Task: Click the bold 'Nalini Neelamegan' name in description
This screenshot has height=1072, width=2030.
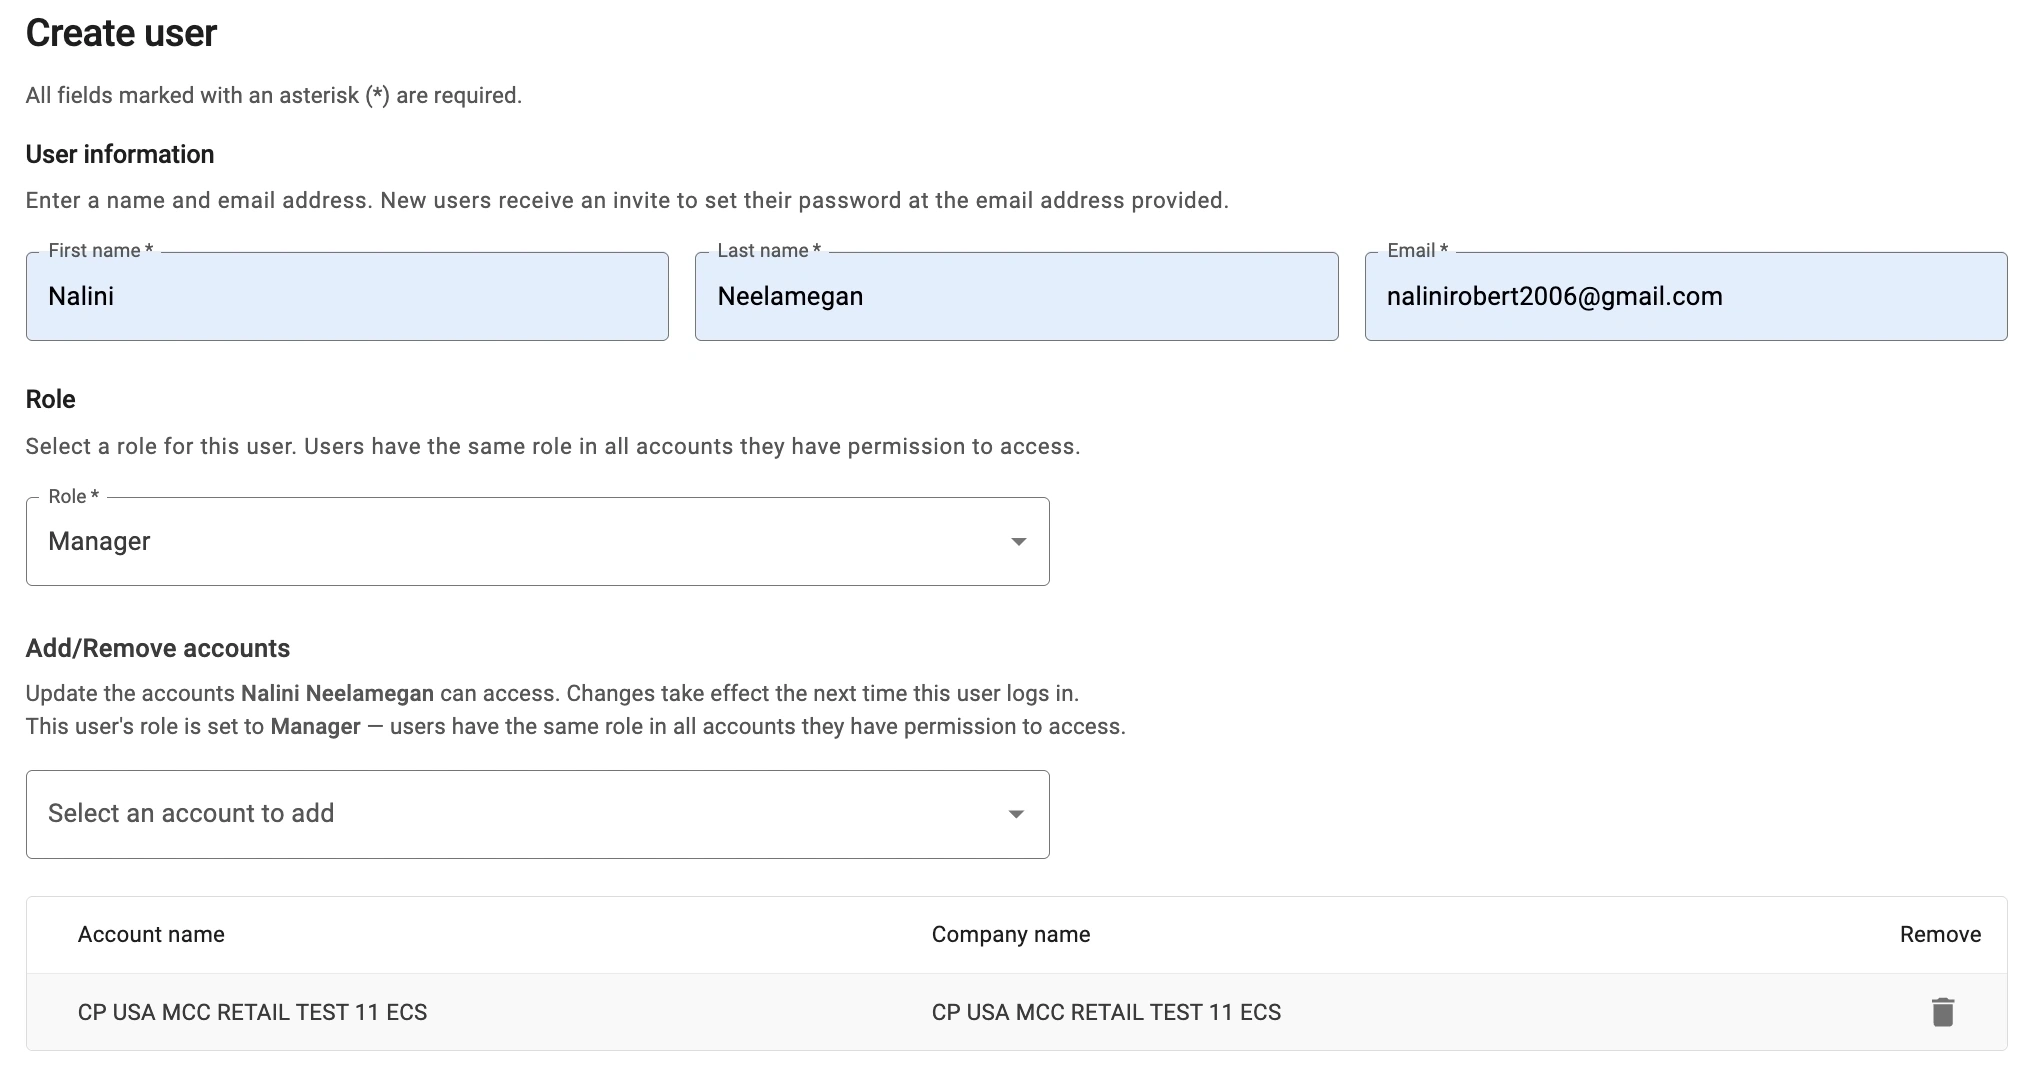Action: tap(337, 693)
